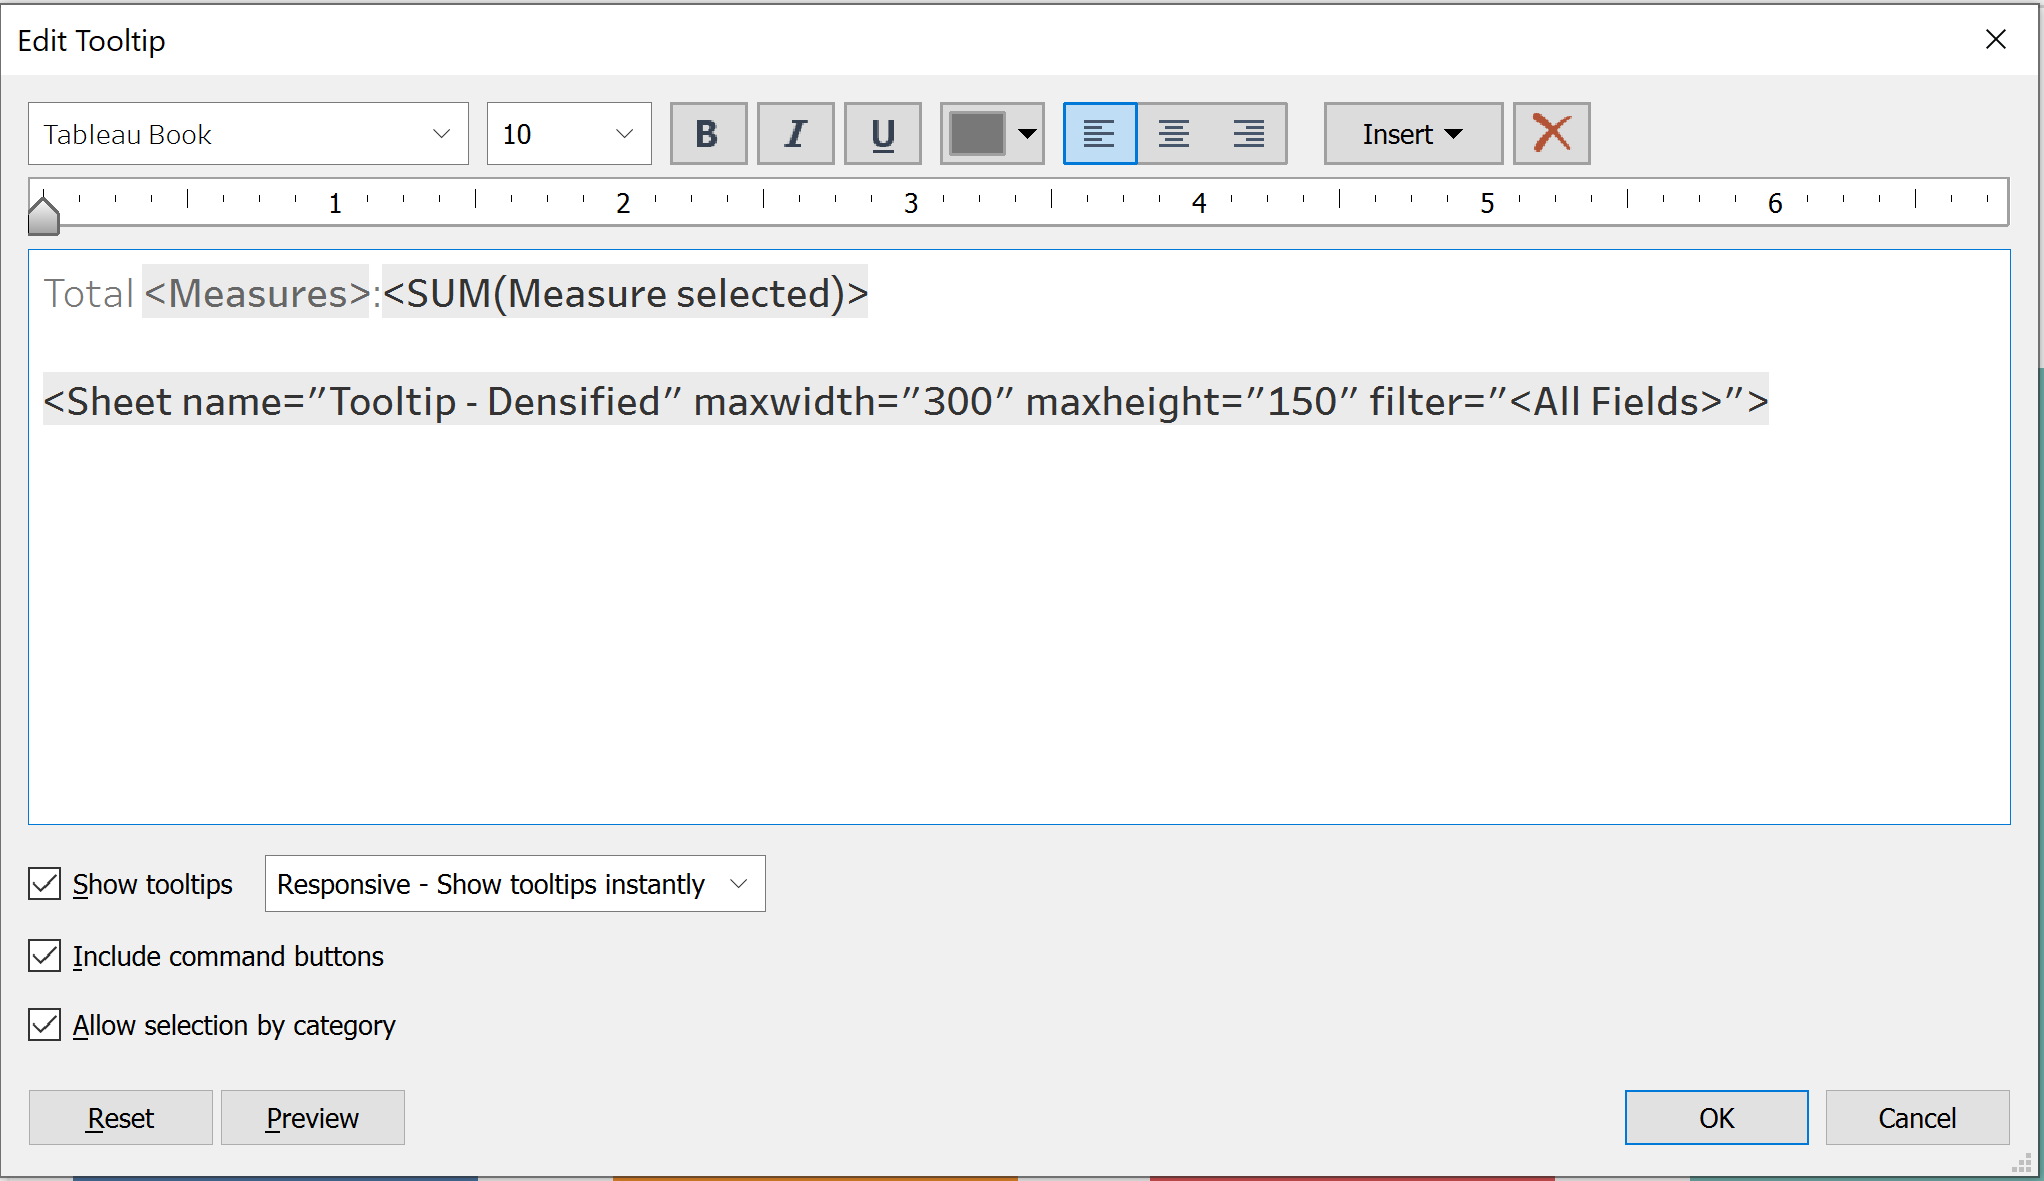Click the gray font color swatch

(976, 133)
